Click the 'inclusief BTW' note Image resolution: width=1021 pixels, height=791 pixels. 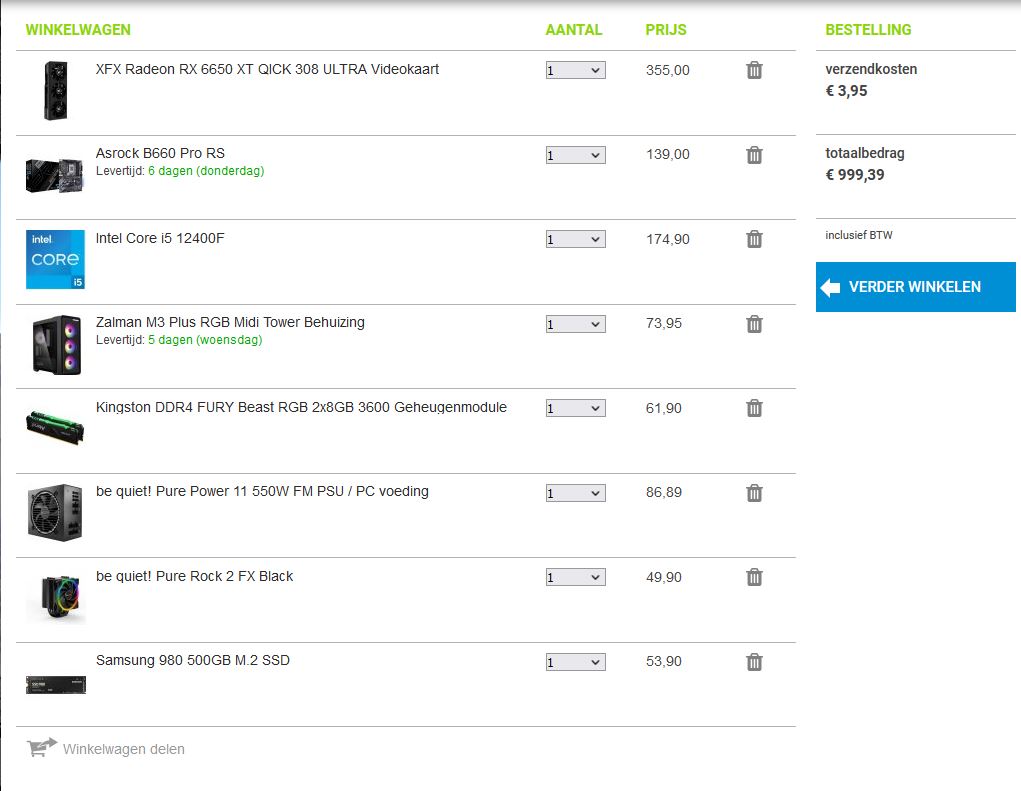click(x=859, y=235)
